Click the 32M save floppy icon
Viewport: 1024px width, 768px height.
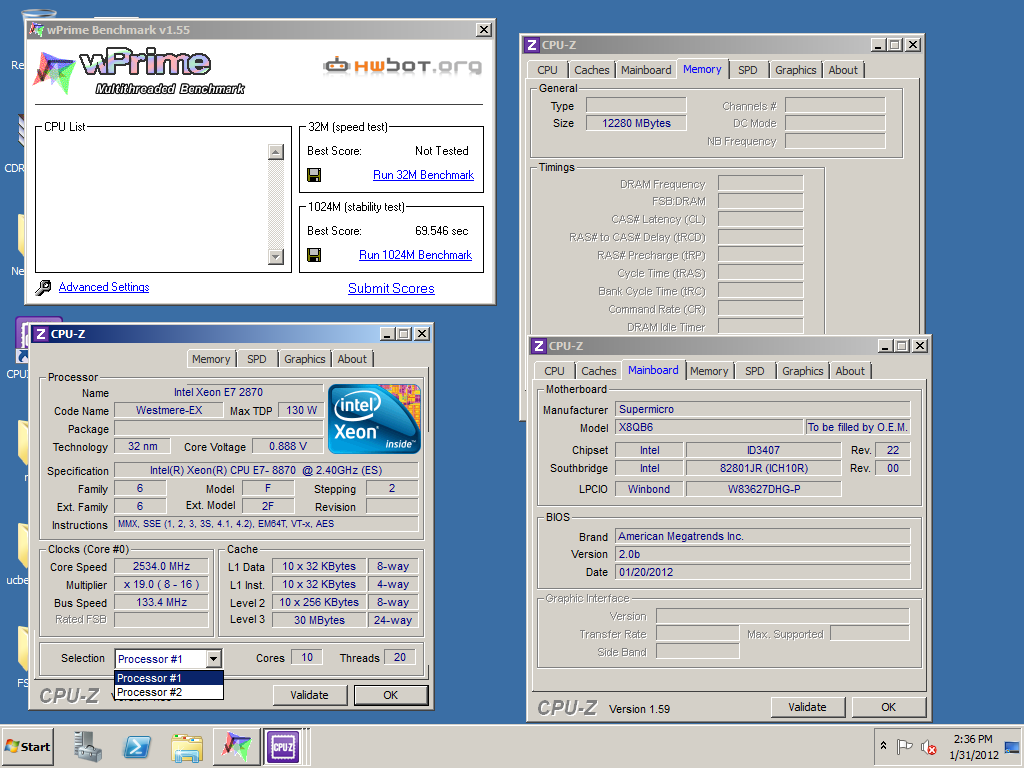[314, 175]
